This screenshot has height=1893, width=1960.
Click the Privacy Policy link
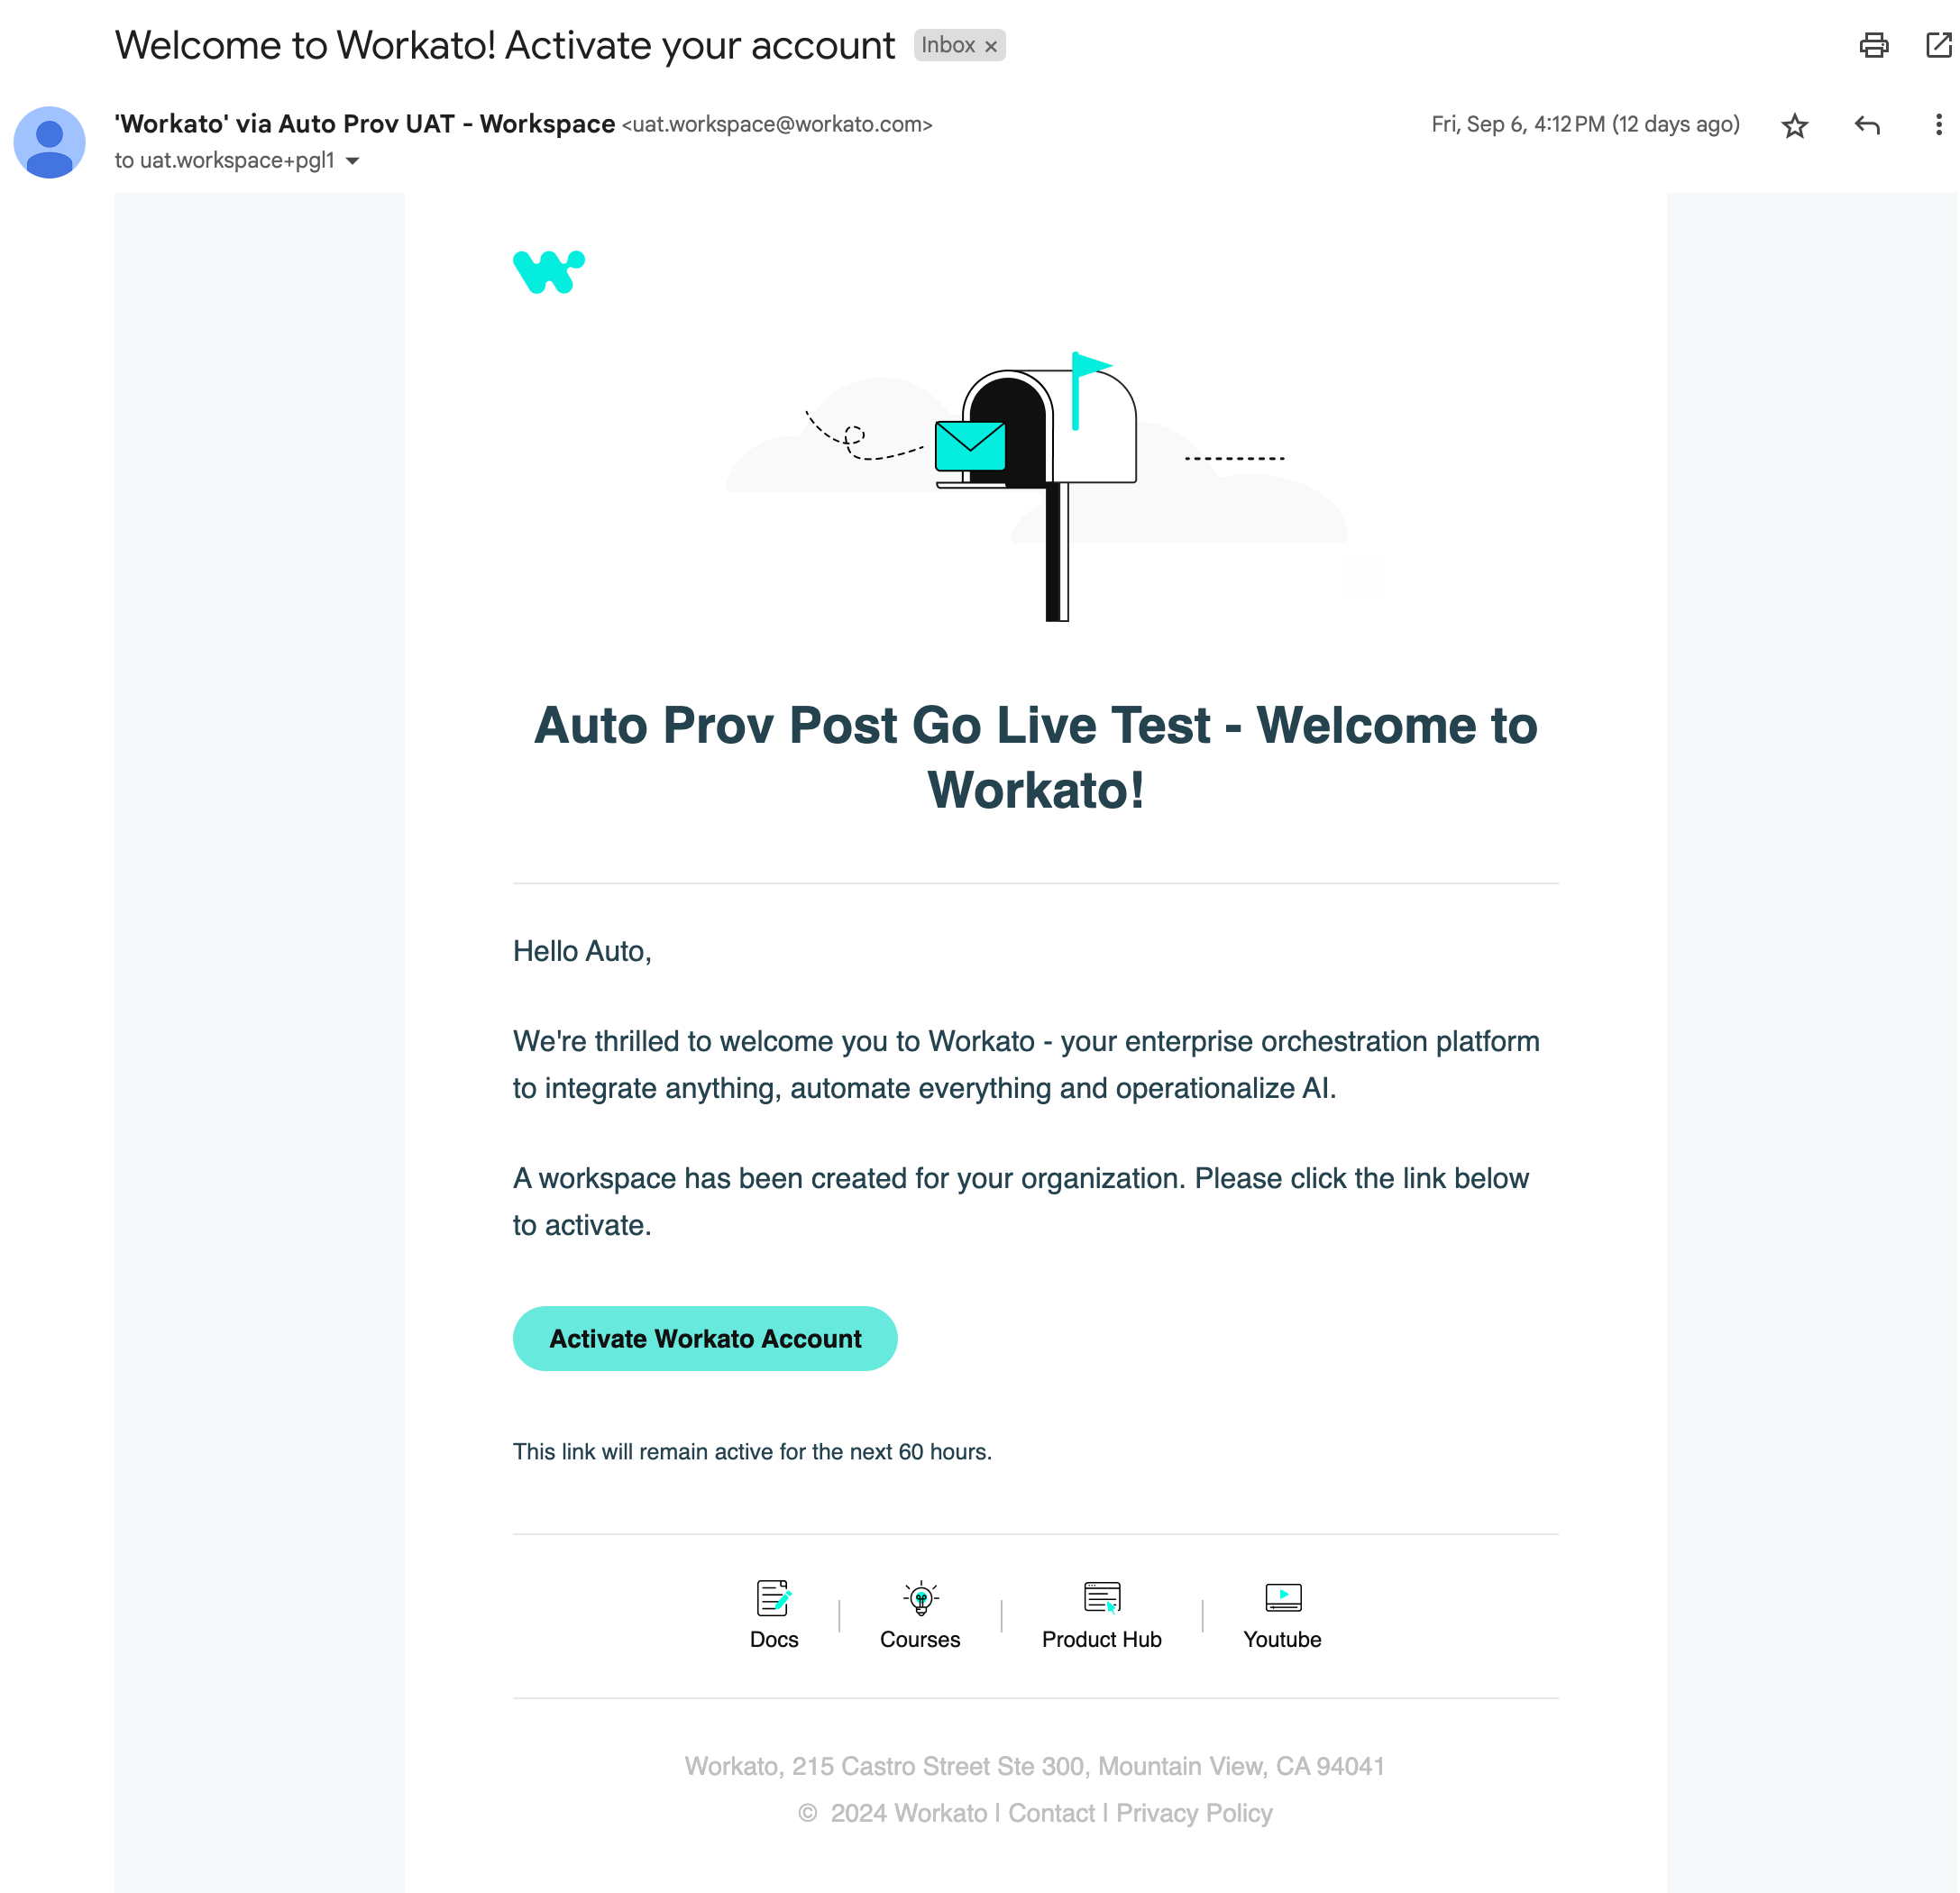point(1195,1811)
